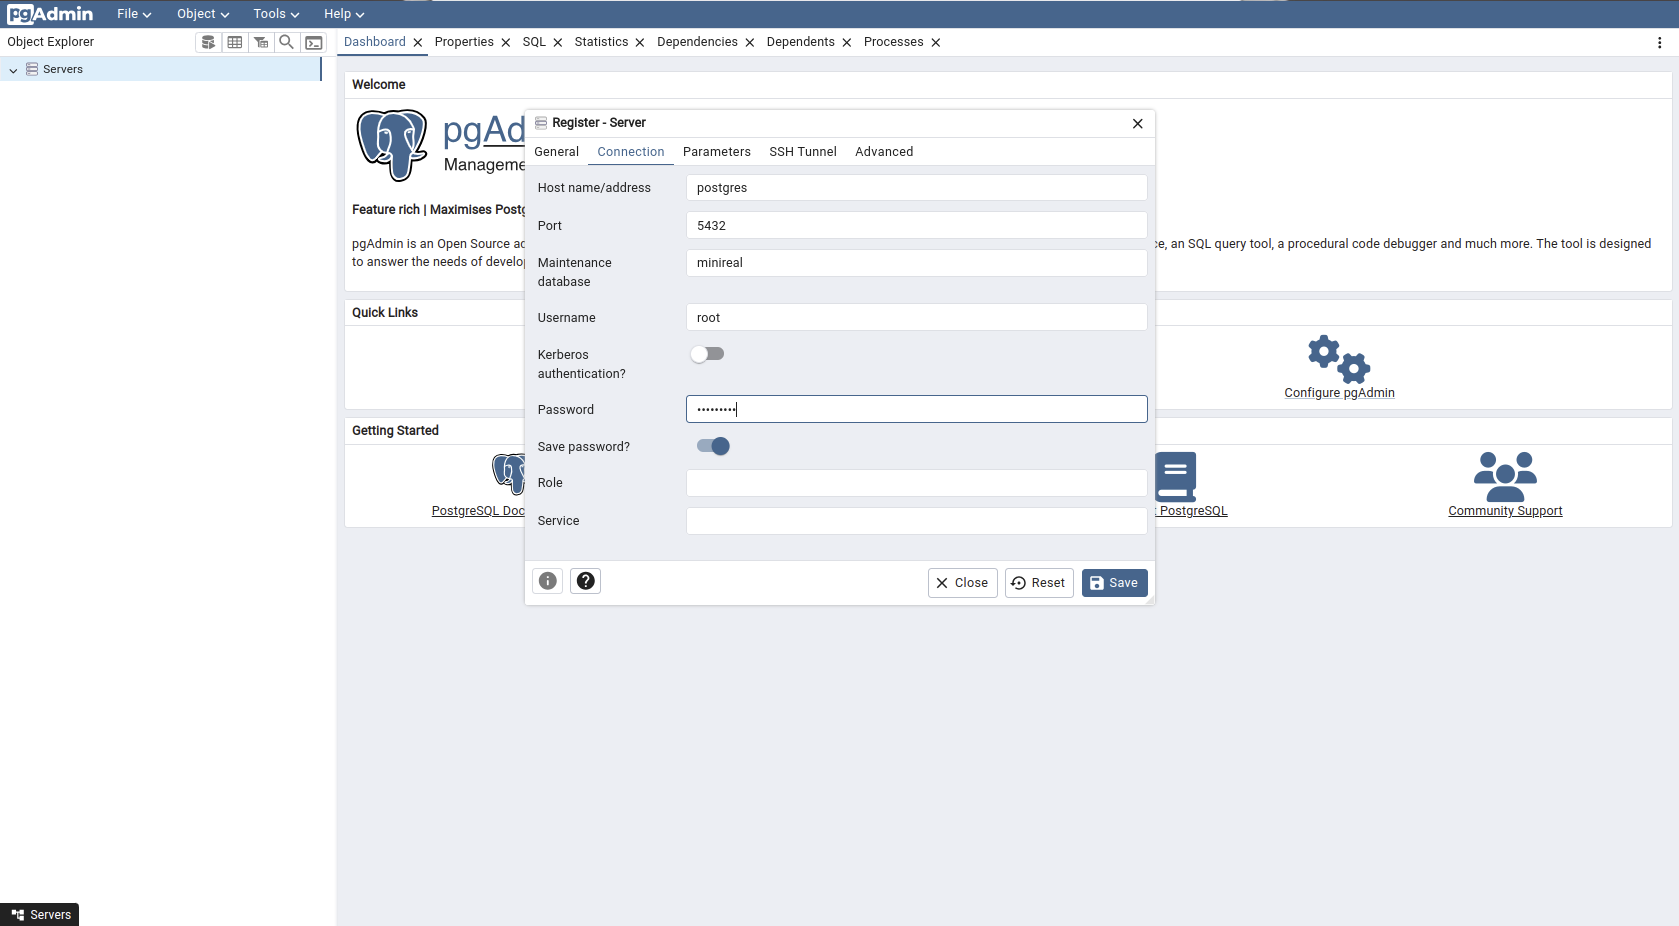This screenshot has width=1679, height=926.
Task: Open the SQL main tab
Action: pyautogui.click(x=534, y=42)
